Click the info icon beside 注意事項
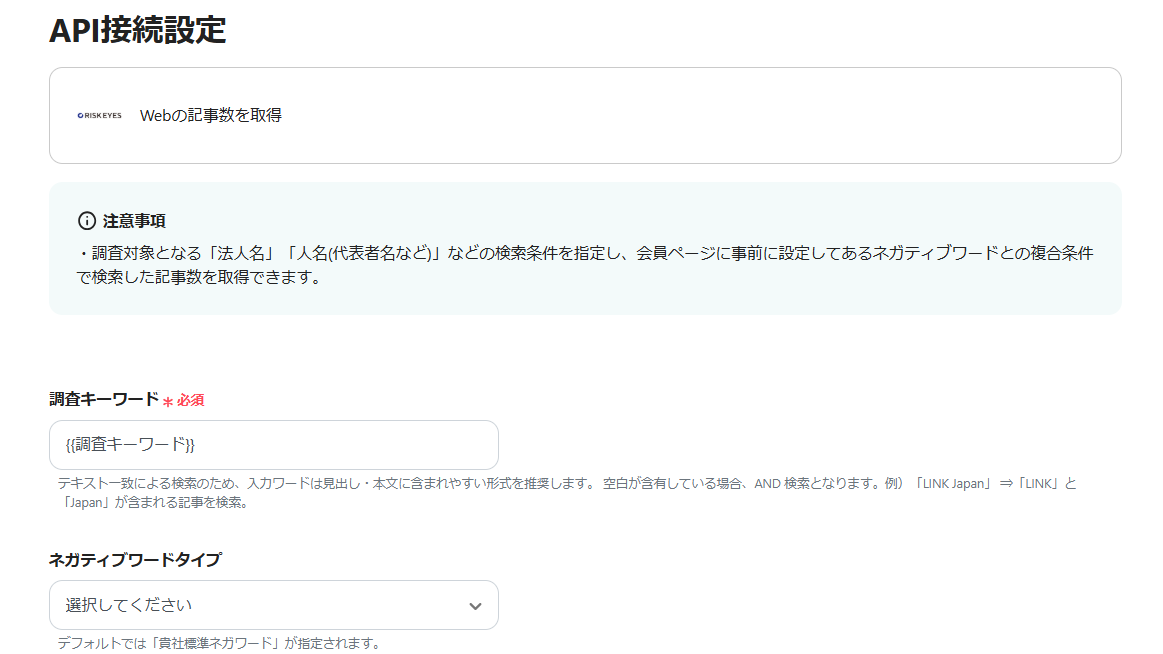Viewport: 1163px width, 654px height. [87, 221]
